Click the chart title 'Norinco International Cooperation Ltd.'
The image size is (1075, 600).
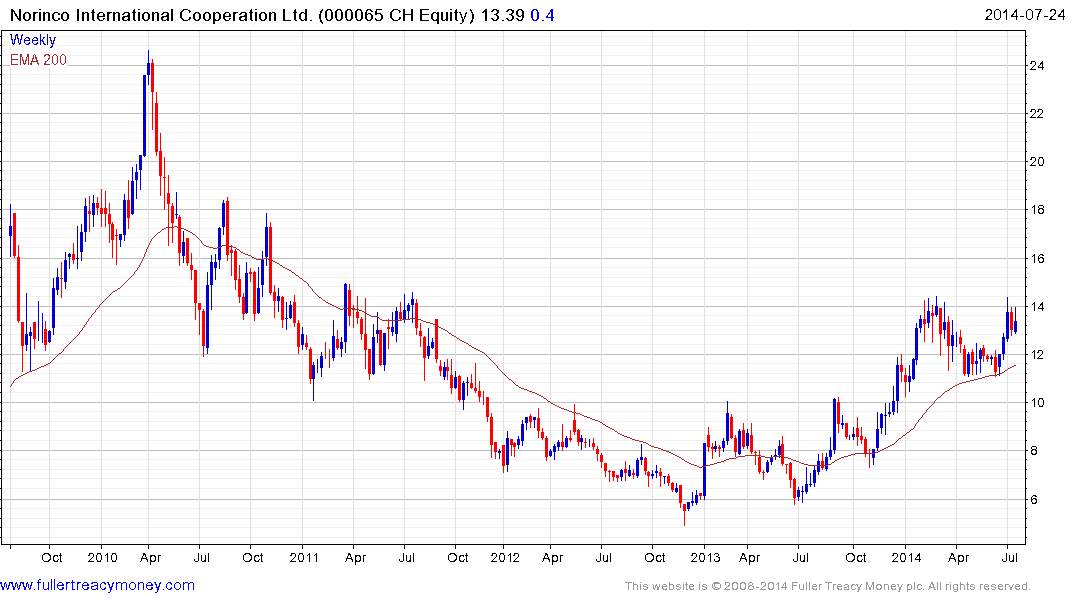(x=160, y=15)
